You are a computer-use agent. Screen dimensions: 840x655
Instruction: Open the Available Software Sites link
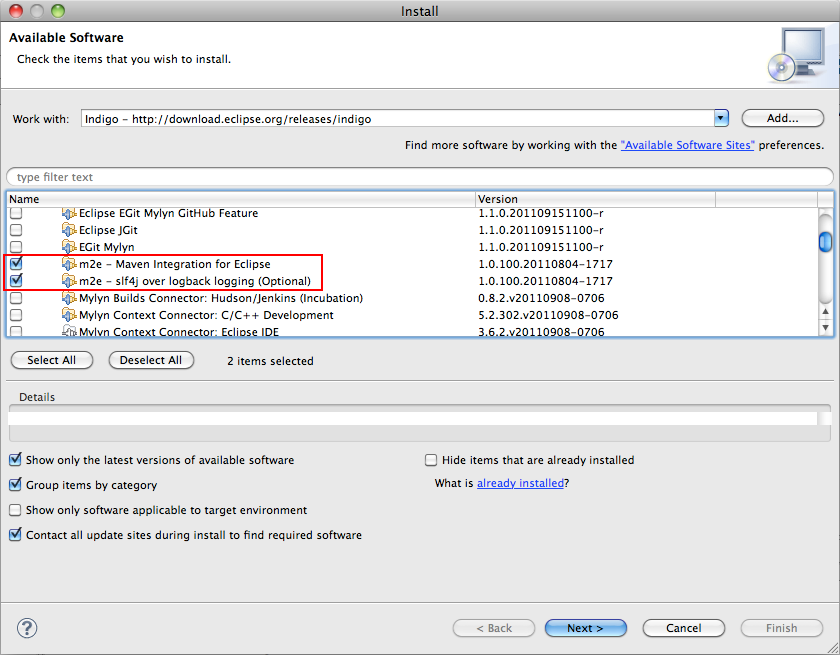tap(687, 145)
